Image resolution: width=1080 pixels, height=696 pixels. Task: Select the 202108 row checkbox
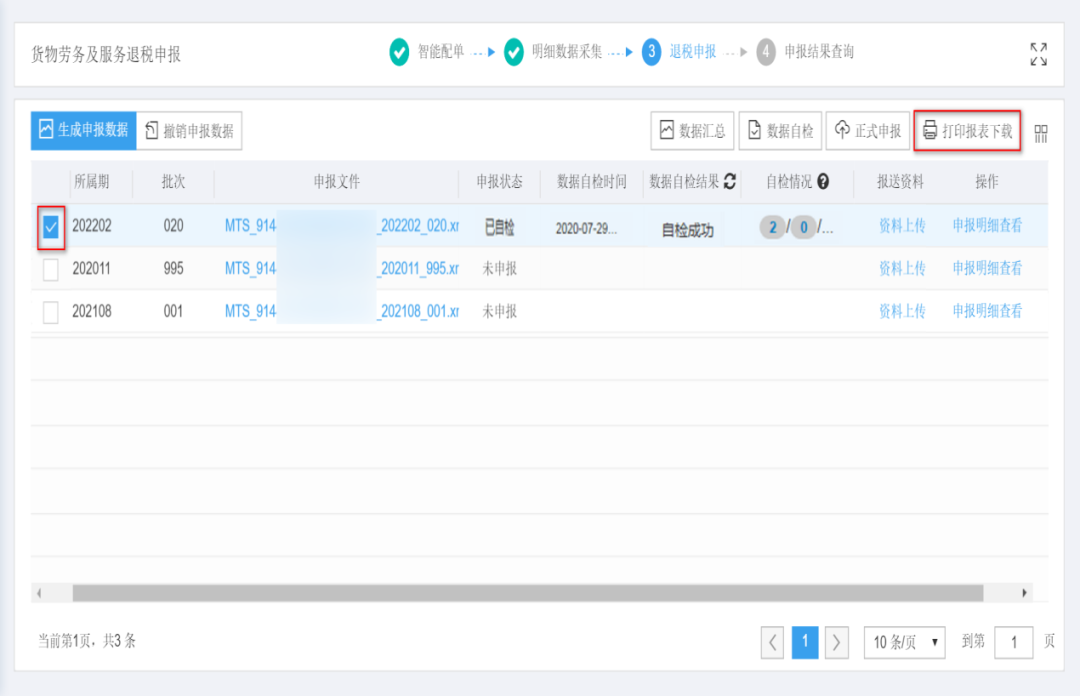click(x=50, y=314)
